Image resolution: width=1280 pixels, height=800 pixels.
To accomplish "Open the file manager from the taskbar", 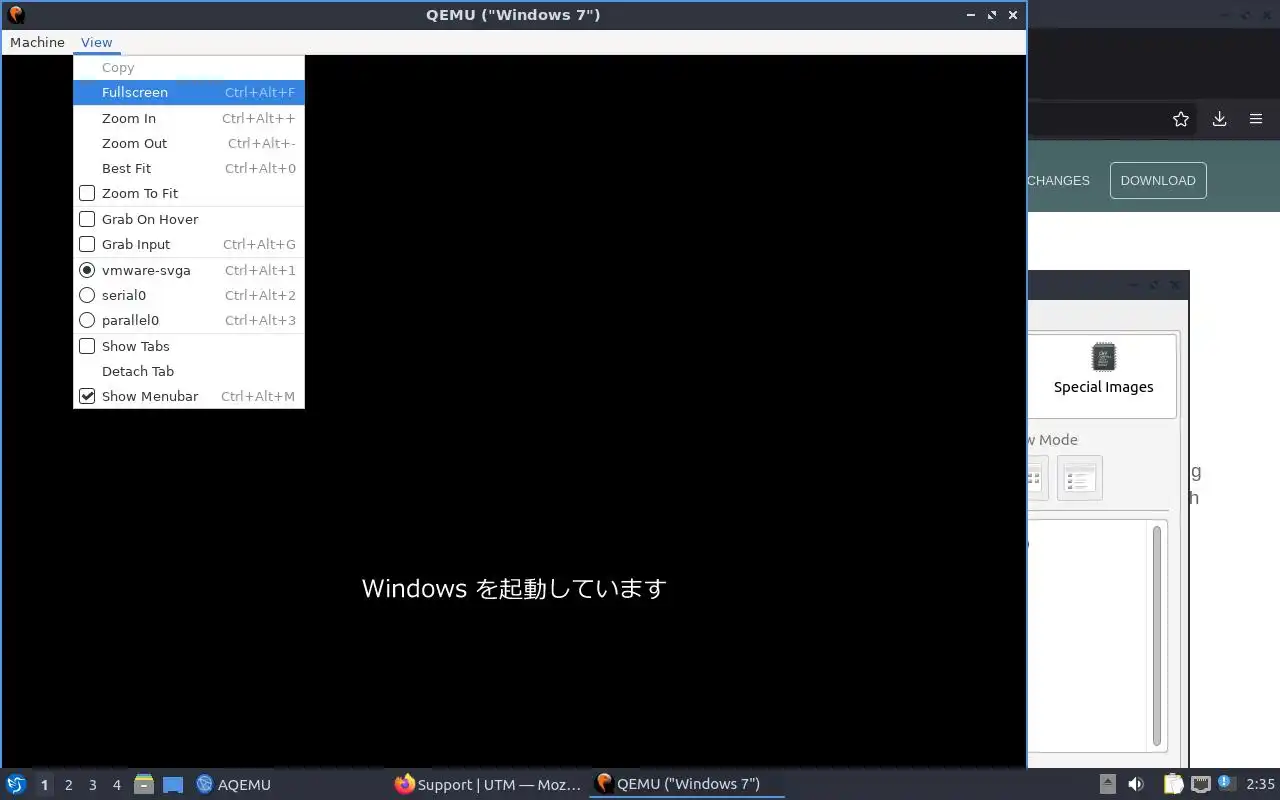I will coord(143,784).
